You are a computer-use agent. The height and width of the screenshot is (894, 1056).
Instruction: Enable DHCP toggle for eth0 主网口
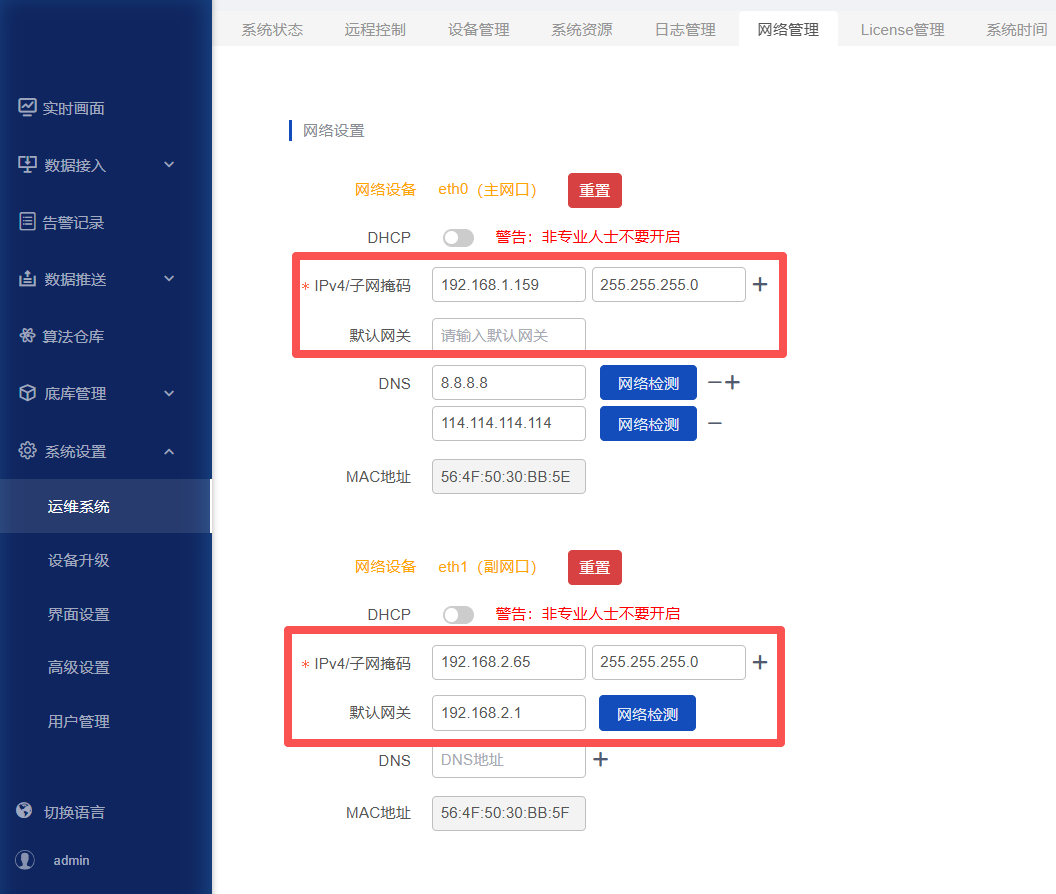[459, 237]
